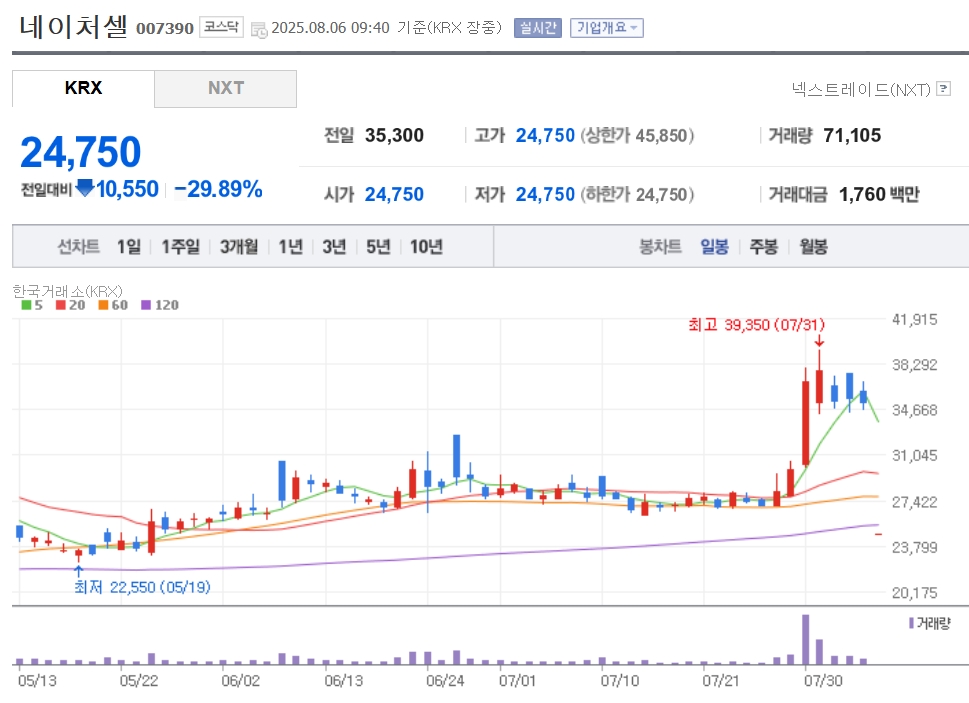Click the 최고 39,350 red arrow marker
This screenshot has height=703, width=969.
click(x=819, y=341)
